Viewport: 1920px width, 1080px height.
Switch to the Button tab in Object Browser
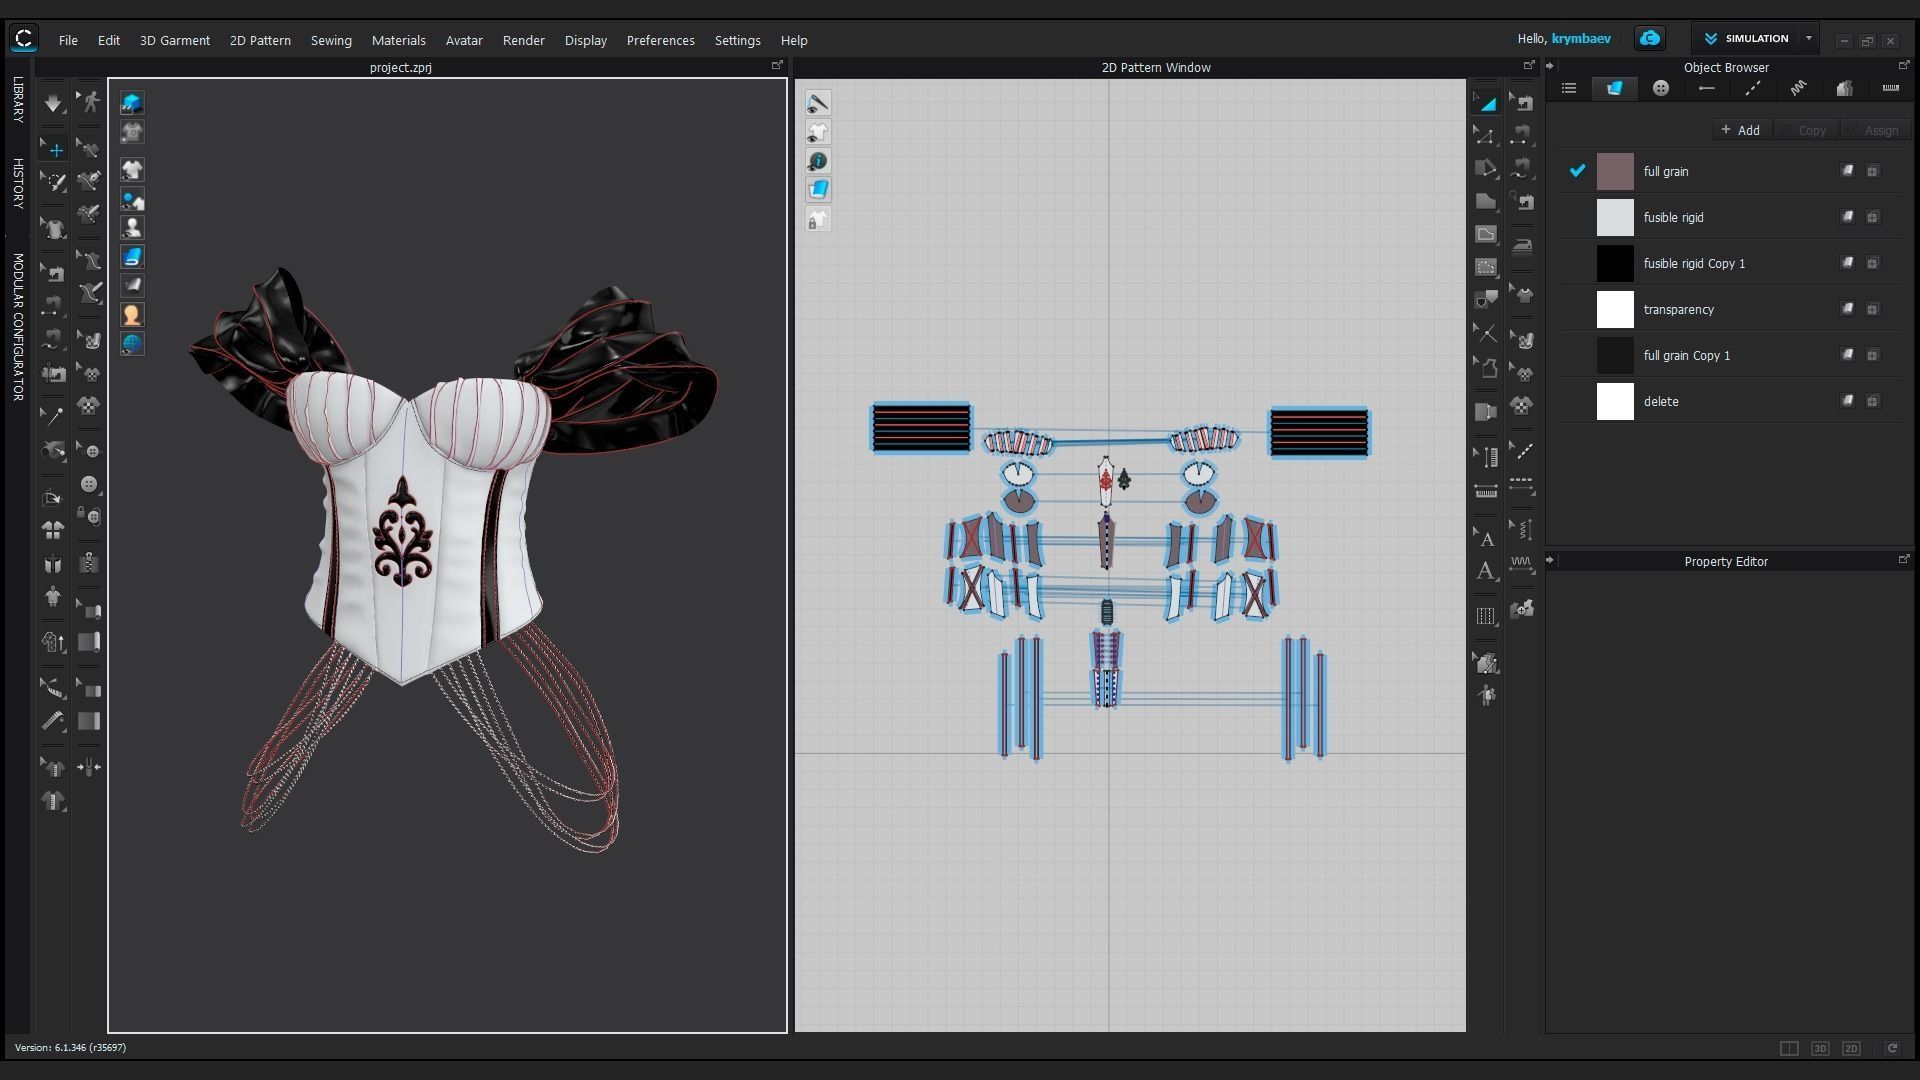coord(1661,88)
